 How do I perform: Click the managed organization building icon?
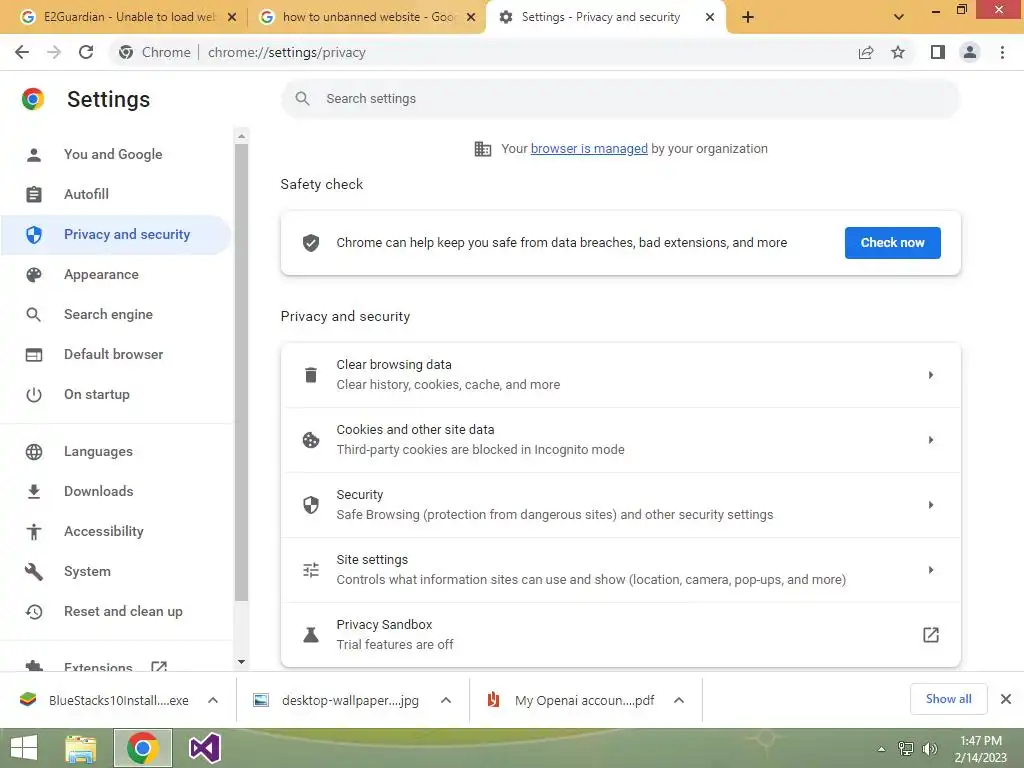483,149
